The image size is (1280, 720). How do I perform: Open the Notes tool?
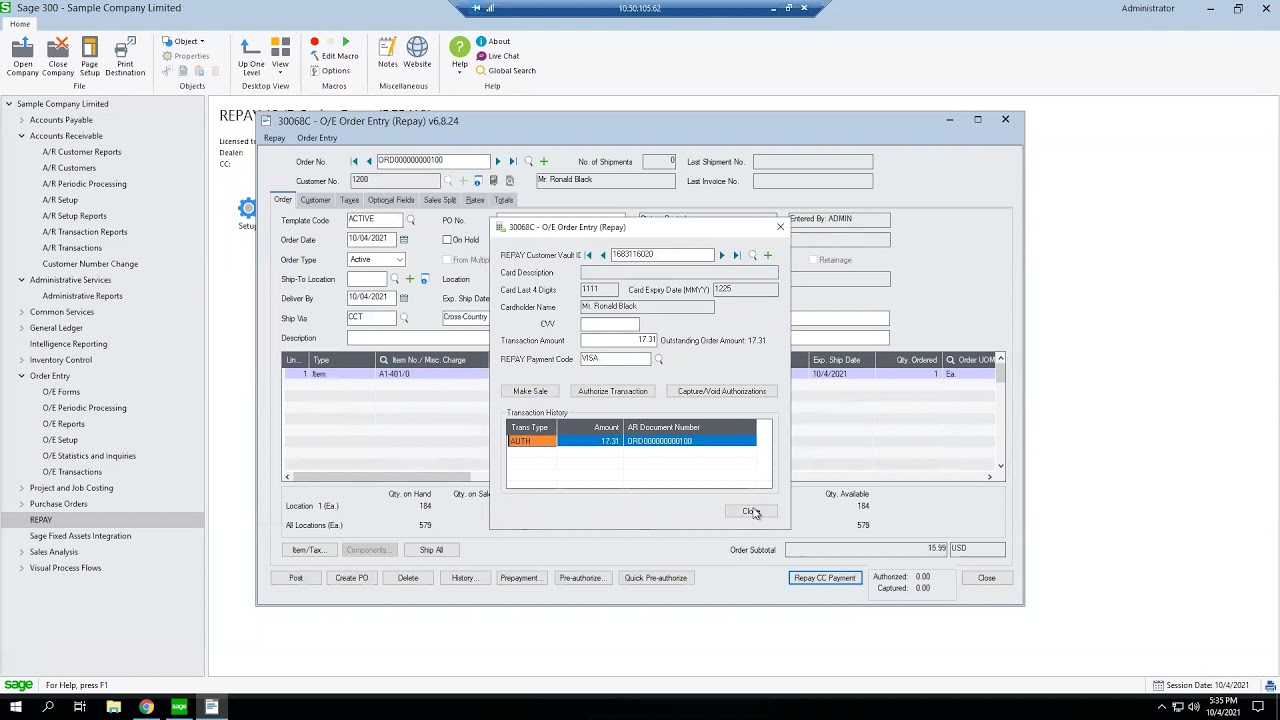387,53
